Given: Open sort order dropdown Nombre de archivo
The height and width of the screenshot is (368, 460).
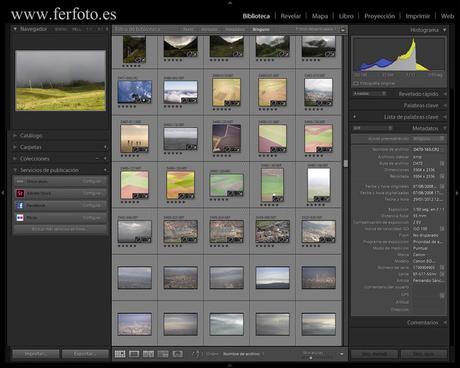Looking at the screenshot, I should tap(243, 354).
